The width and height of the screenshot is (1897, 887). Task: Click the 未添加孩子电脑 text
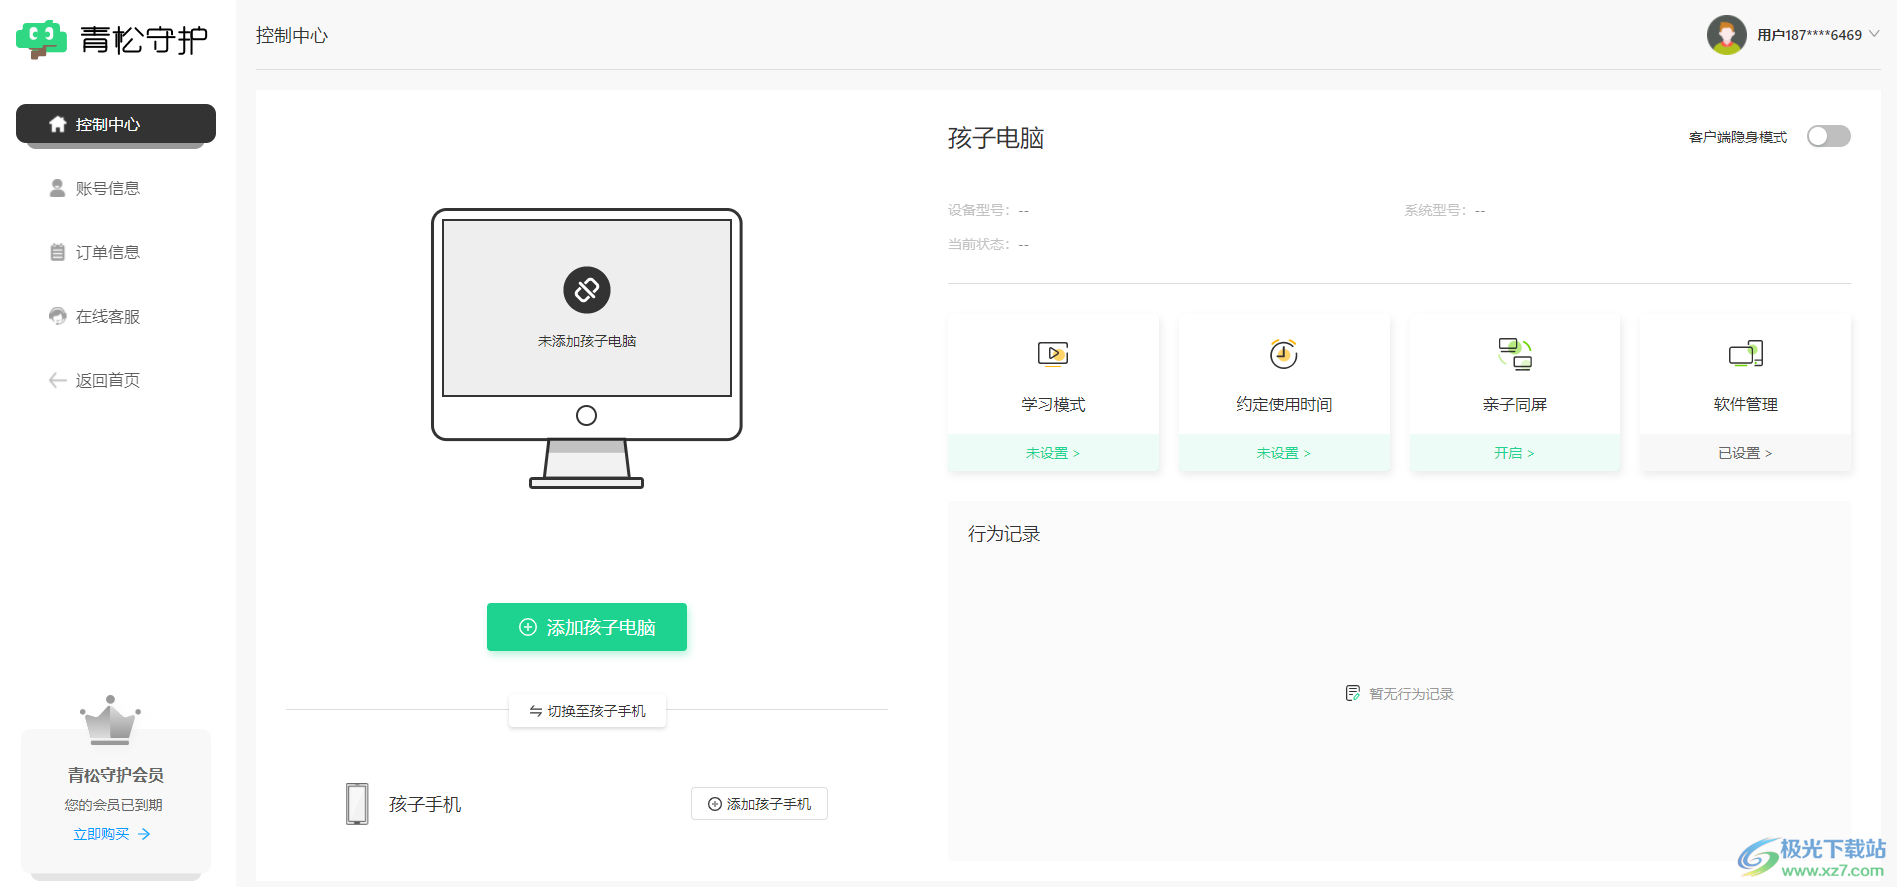click(x=587, y=341)
